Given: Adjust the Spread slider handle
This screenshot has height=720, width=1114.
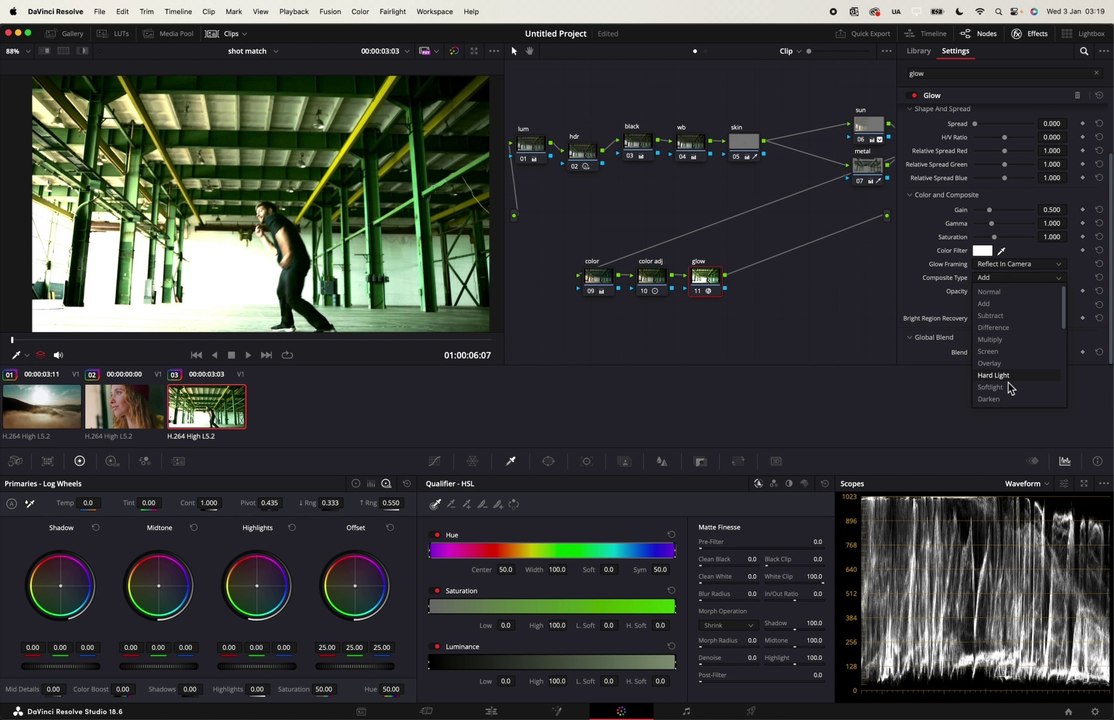Looking at the screenshot, I should (975, 124).
